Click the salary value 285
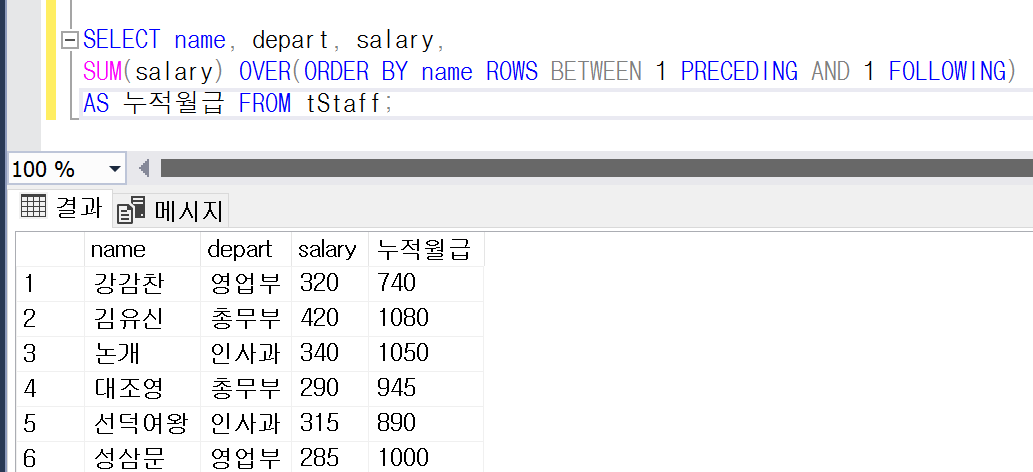Screen dimensions: 1033x472 (x=329, y=457)
